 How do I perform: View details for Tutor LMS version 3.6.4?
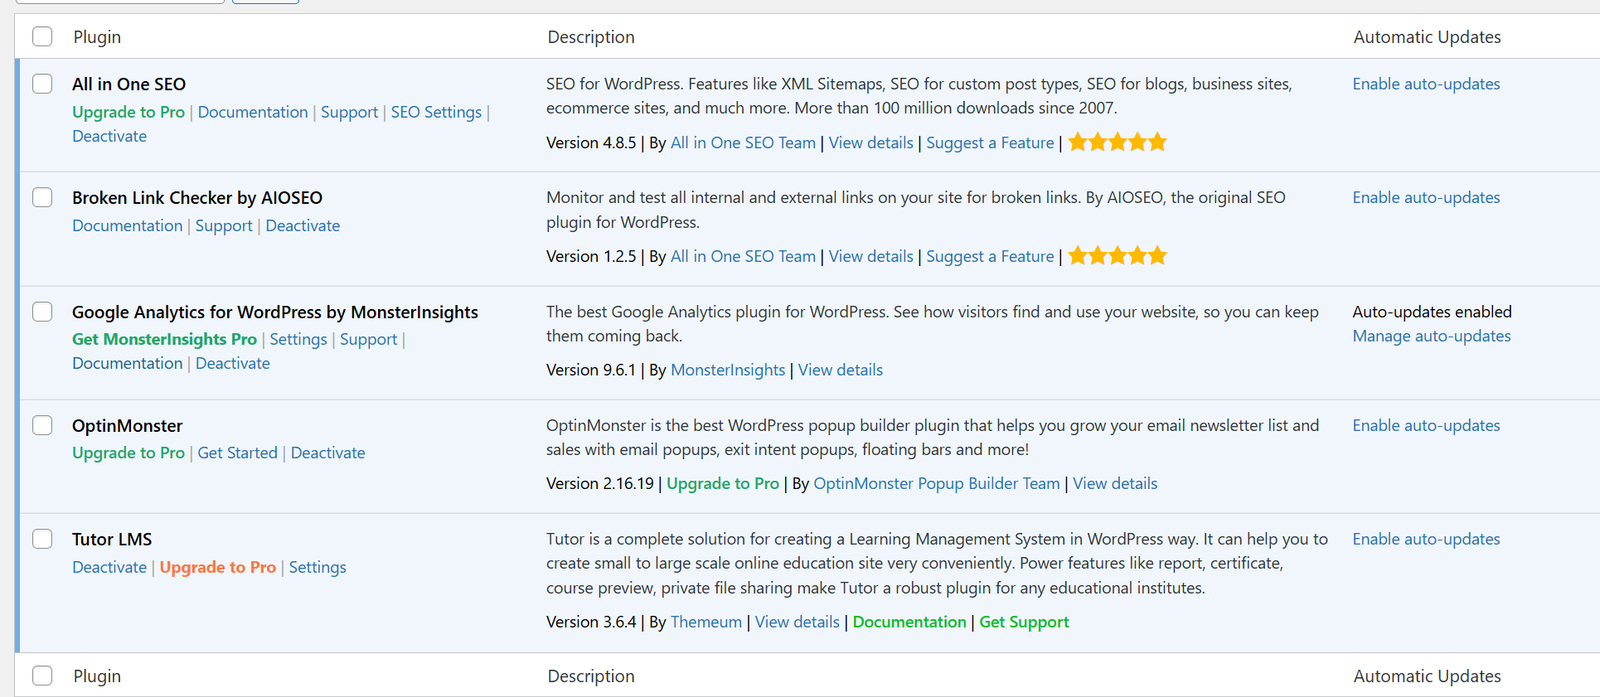[797, 622]
